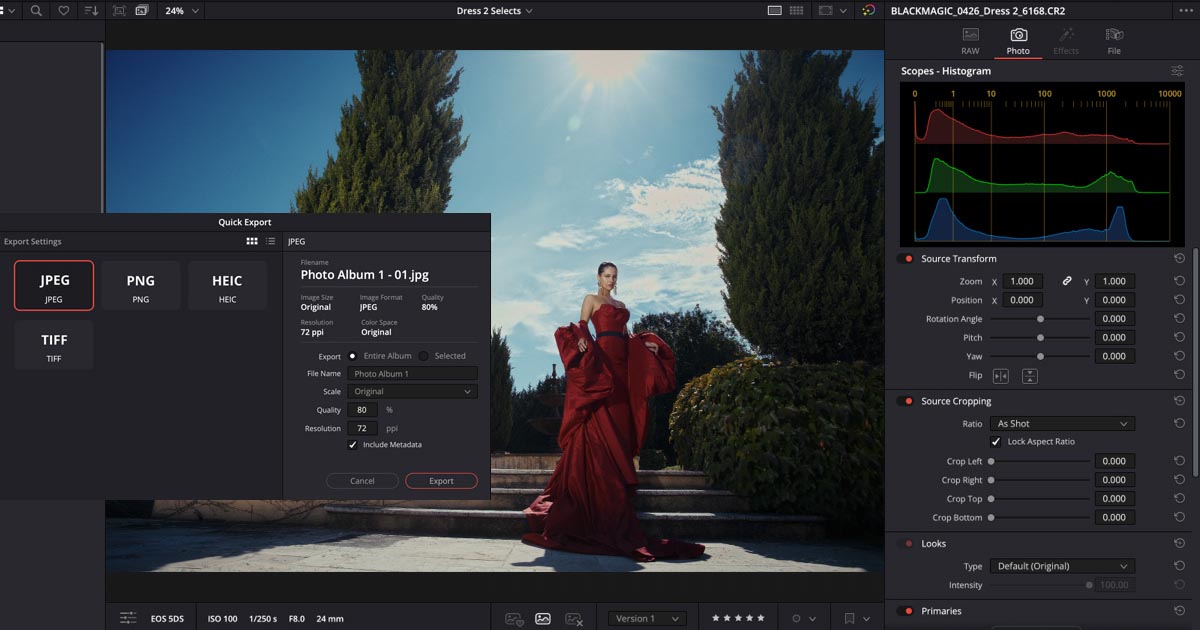
Task: Open the sort order icon
Action: tap(91, 10)
